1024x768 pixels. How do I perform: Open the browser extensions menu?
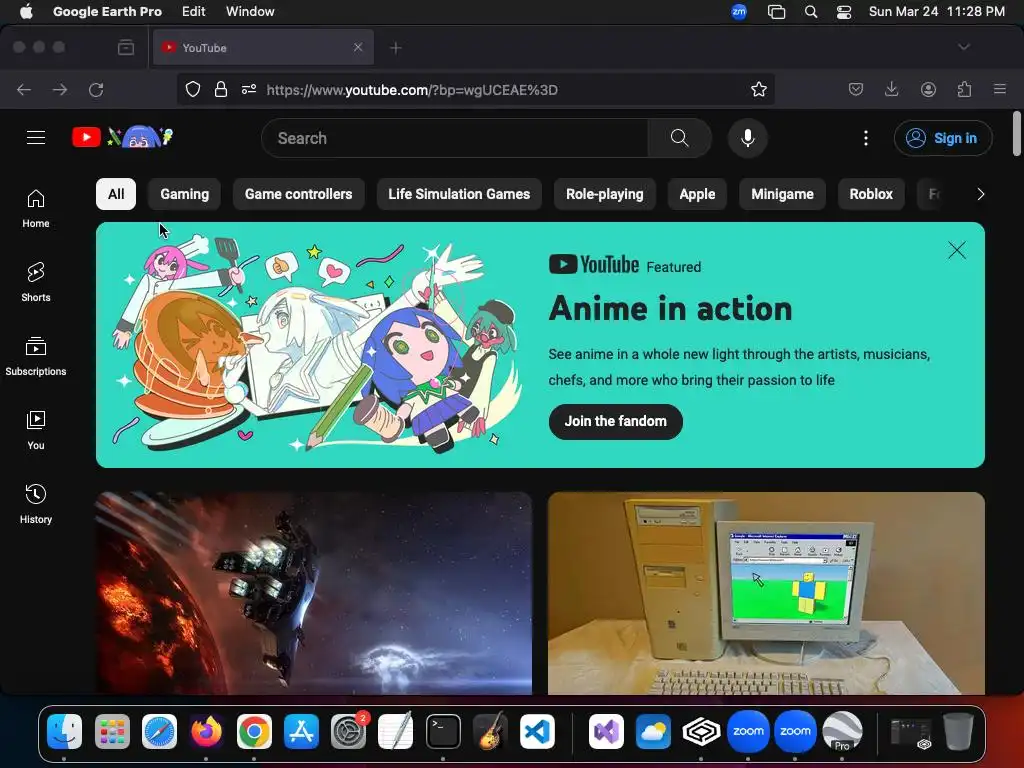pyautogui.click(x=964, y=89)
